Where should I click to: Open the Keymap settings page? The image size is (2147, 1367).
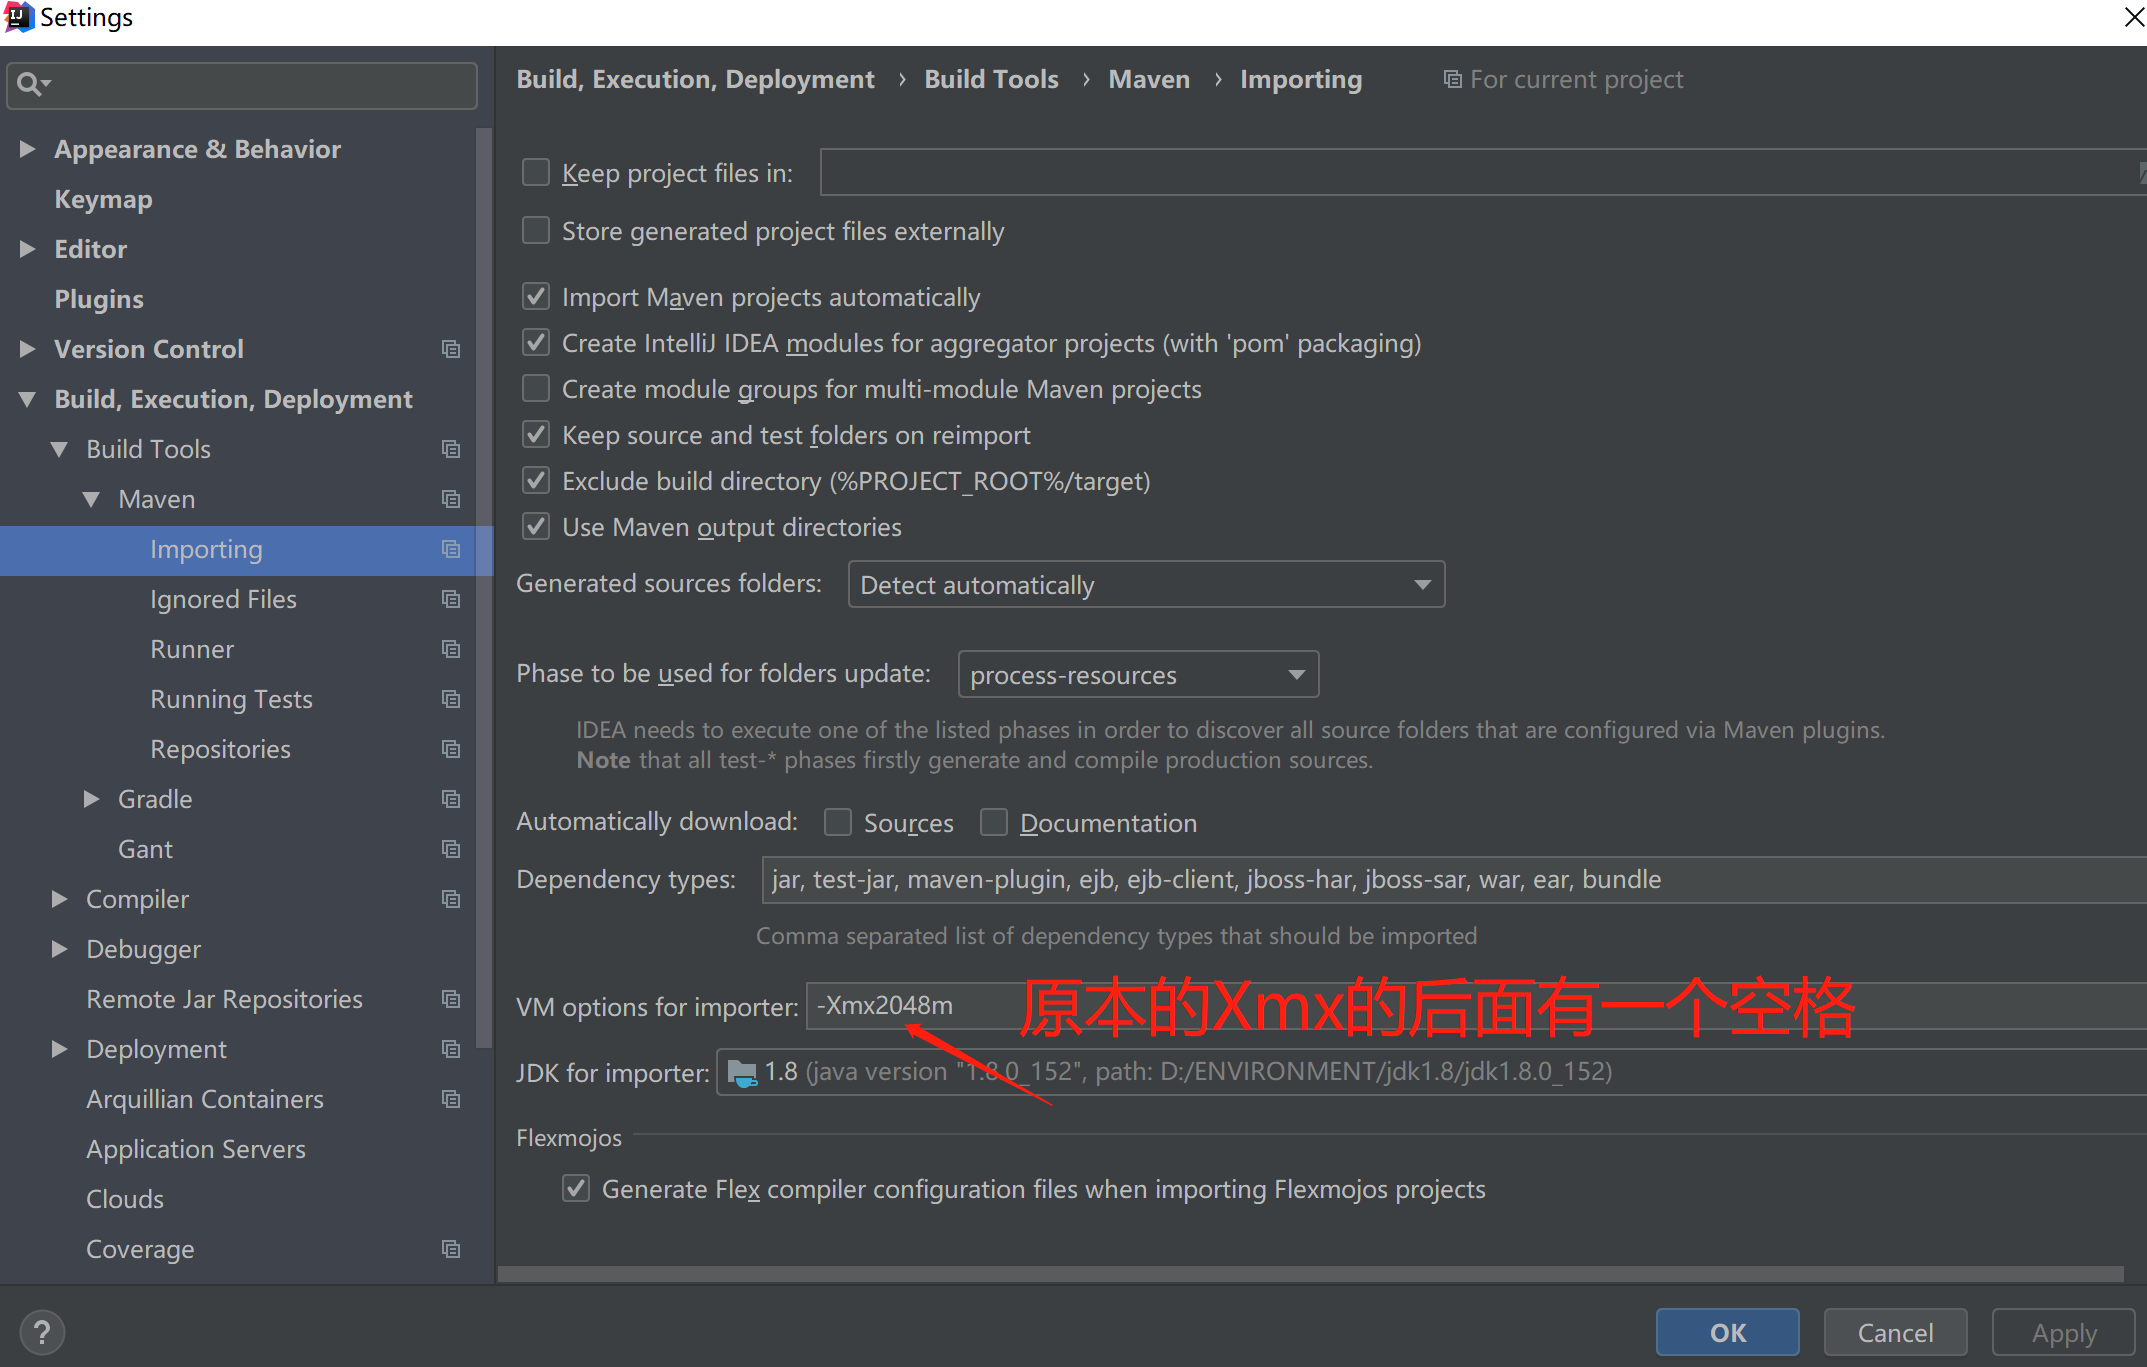click(103, 199)
